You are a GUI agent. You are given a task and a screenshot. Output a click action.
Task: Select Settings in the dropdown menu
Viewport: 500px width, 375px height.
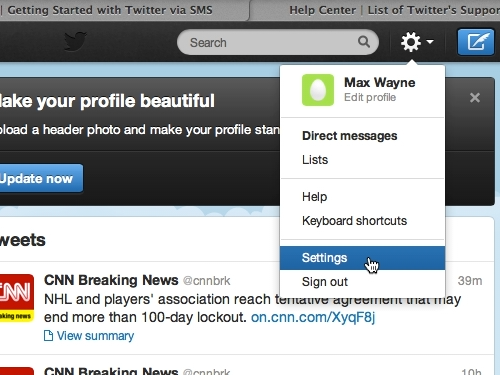(362, 258)
